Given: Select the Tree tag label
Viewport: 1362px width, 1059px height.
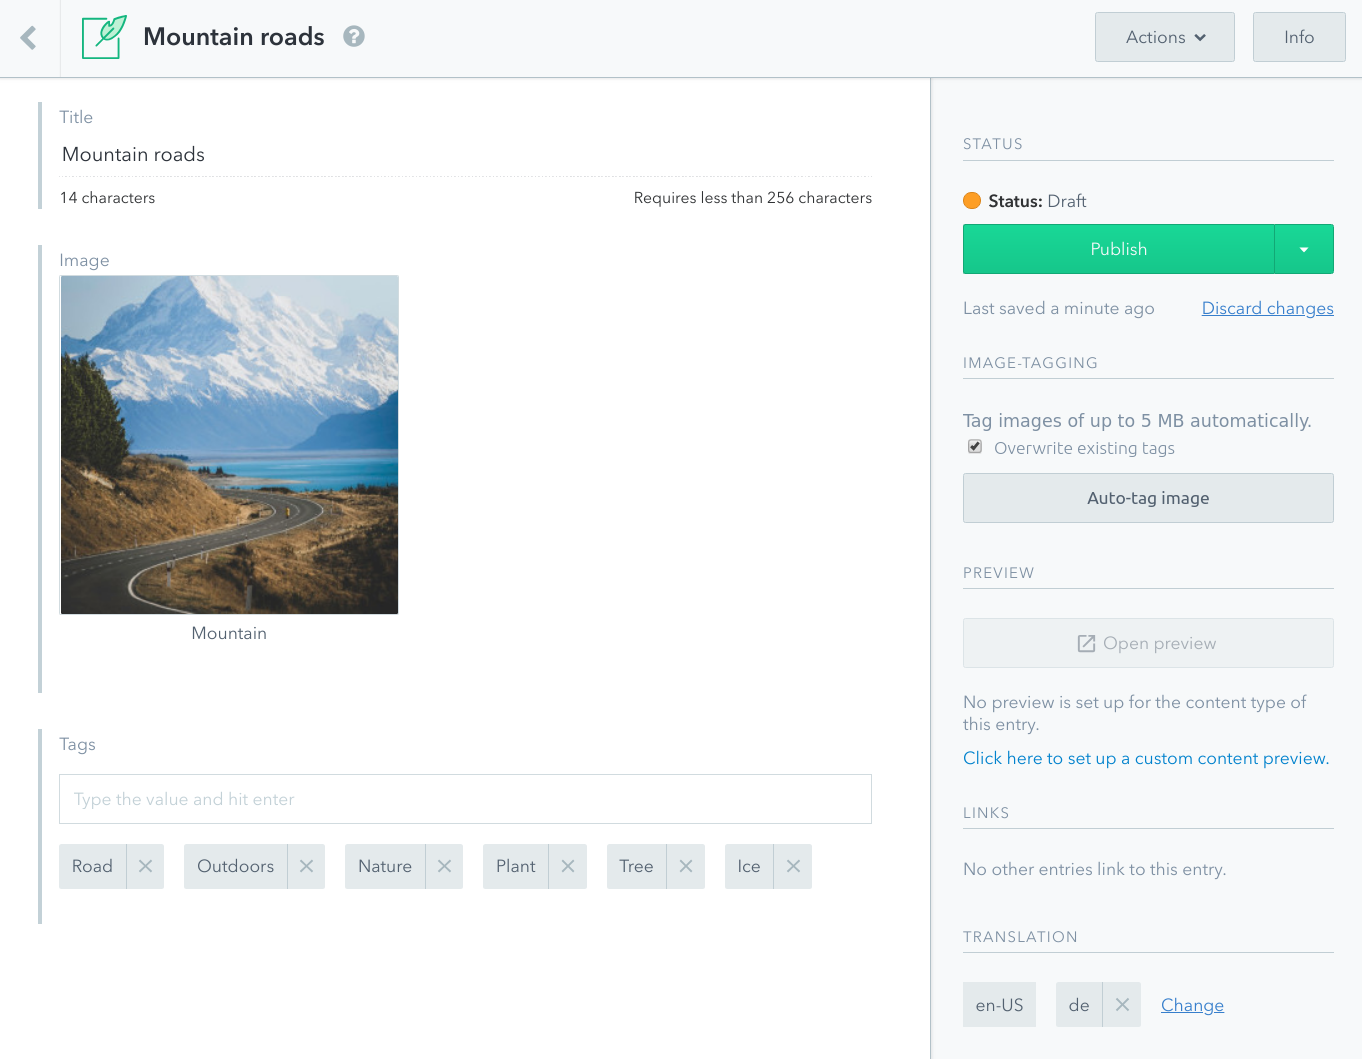Looking at the screenshot, I should [636, 866].
